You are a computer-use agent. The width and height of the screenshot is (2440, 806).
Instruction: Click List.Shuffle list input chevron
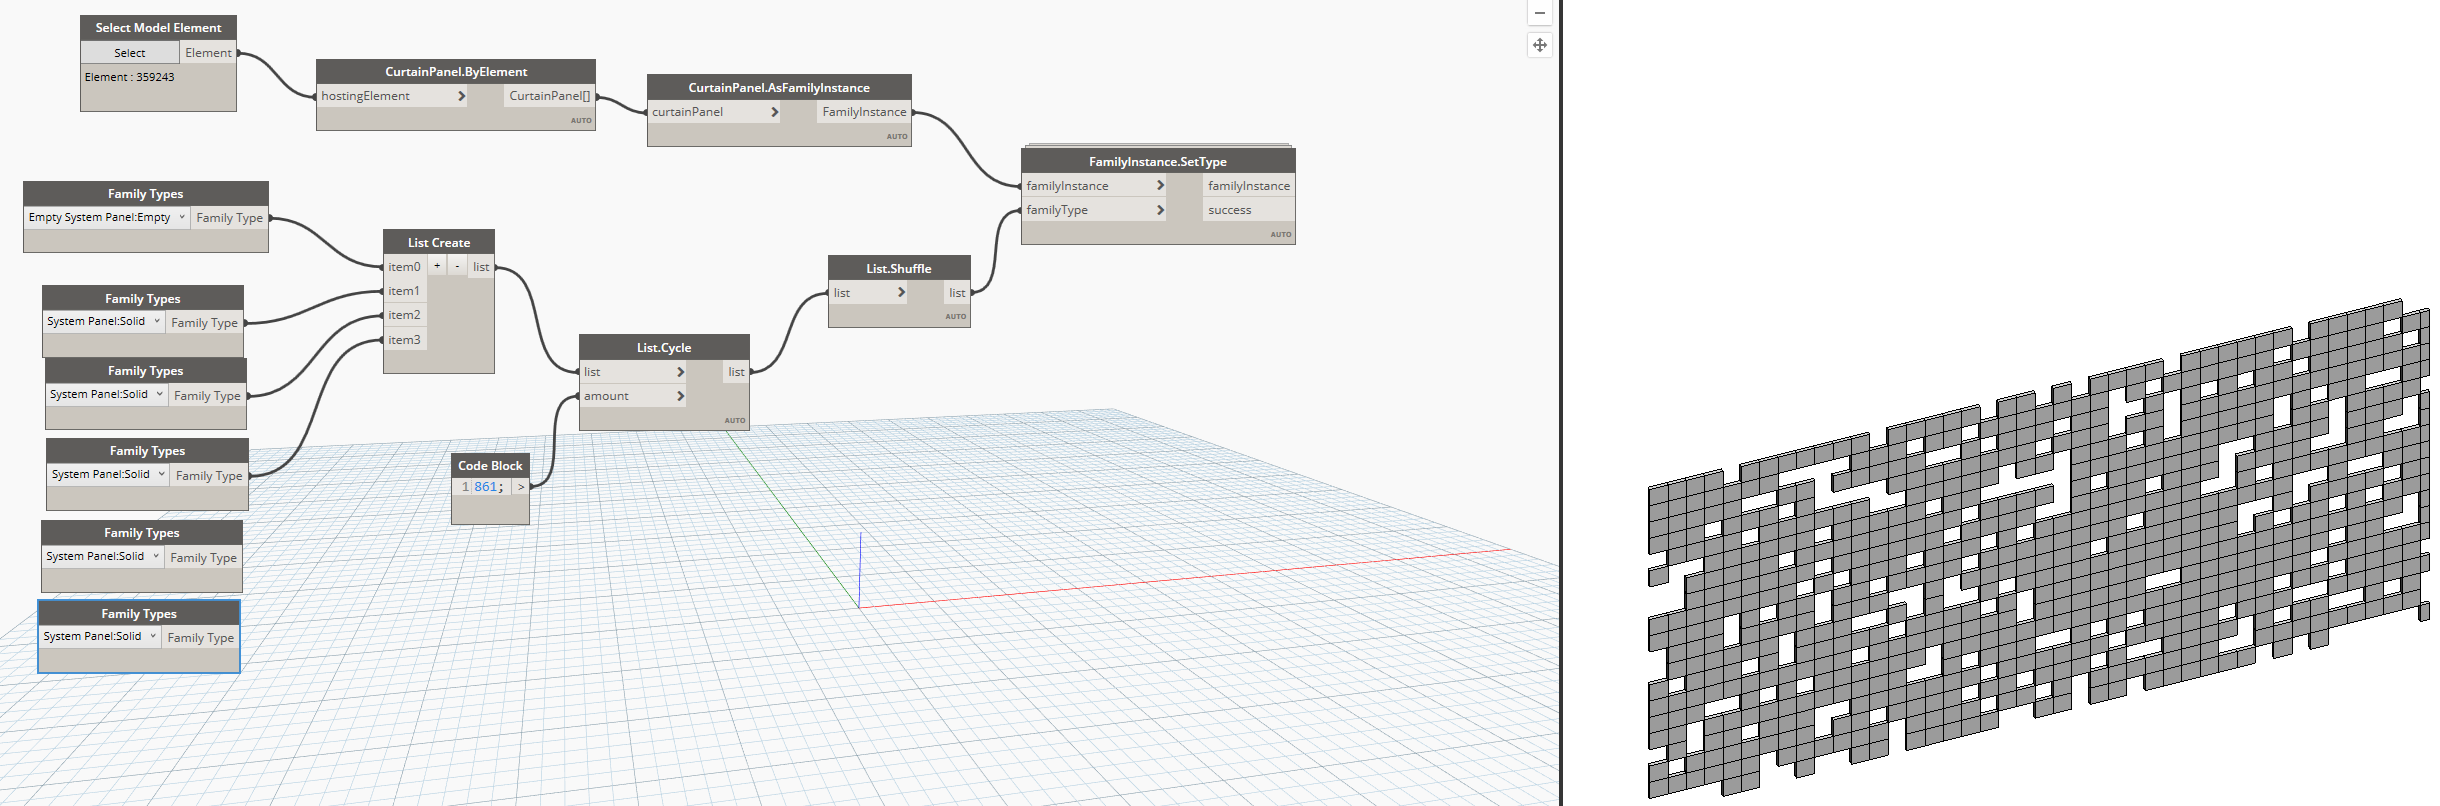pos(901,293)
